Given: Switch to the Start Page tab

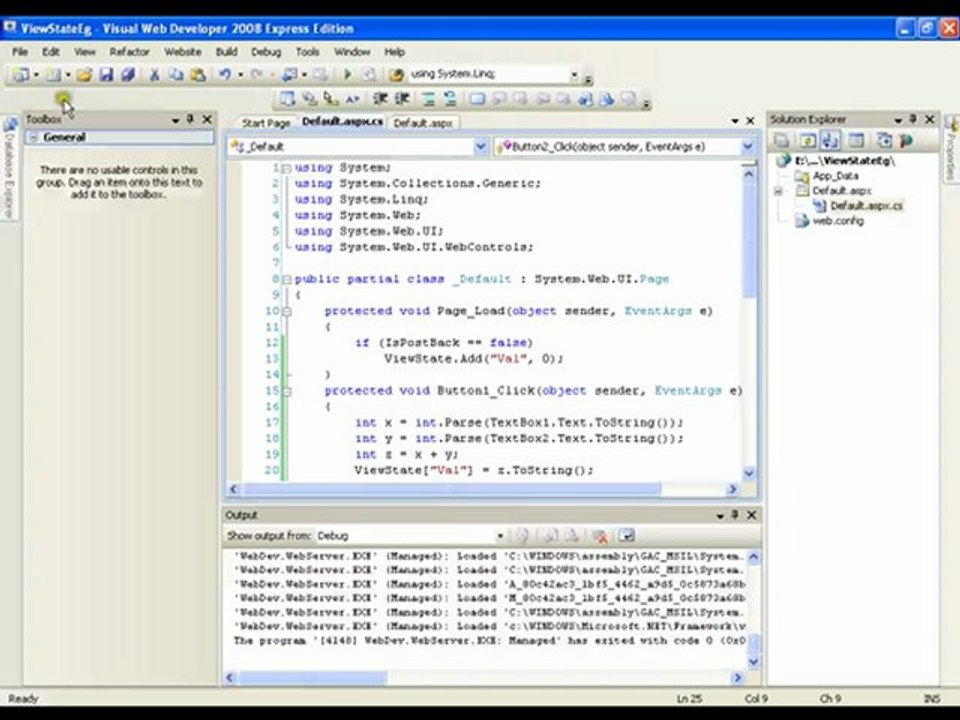Looking at the screenshot, I should click(266, 123).
